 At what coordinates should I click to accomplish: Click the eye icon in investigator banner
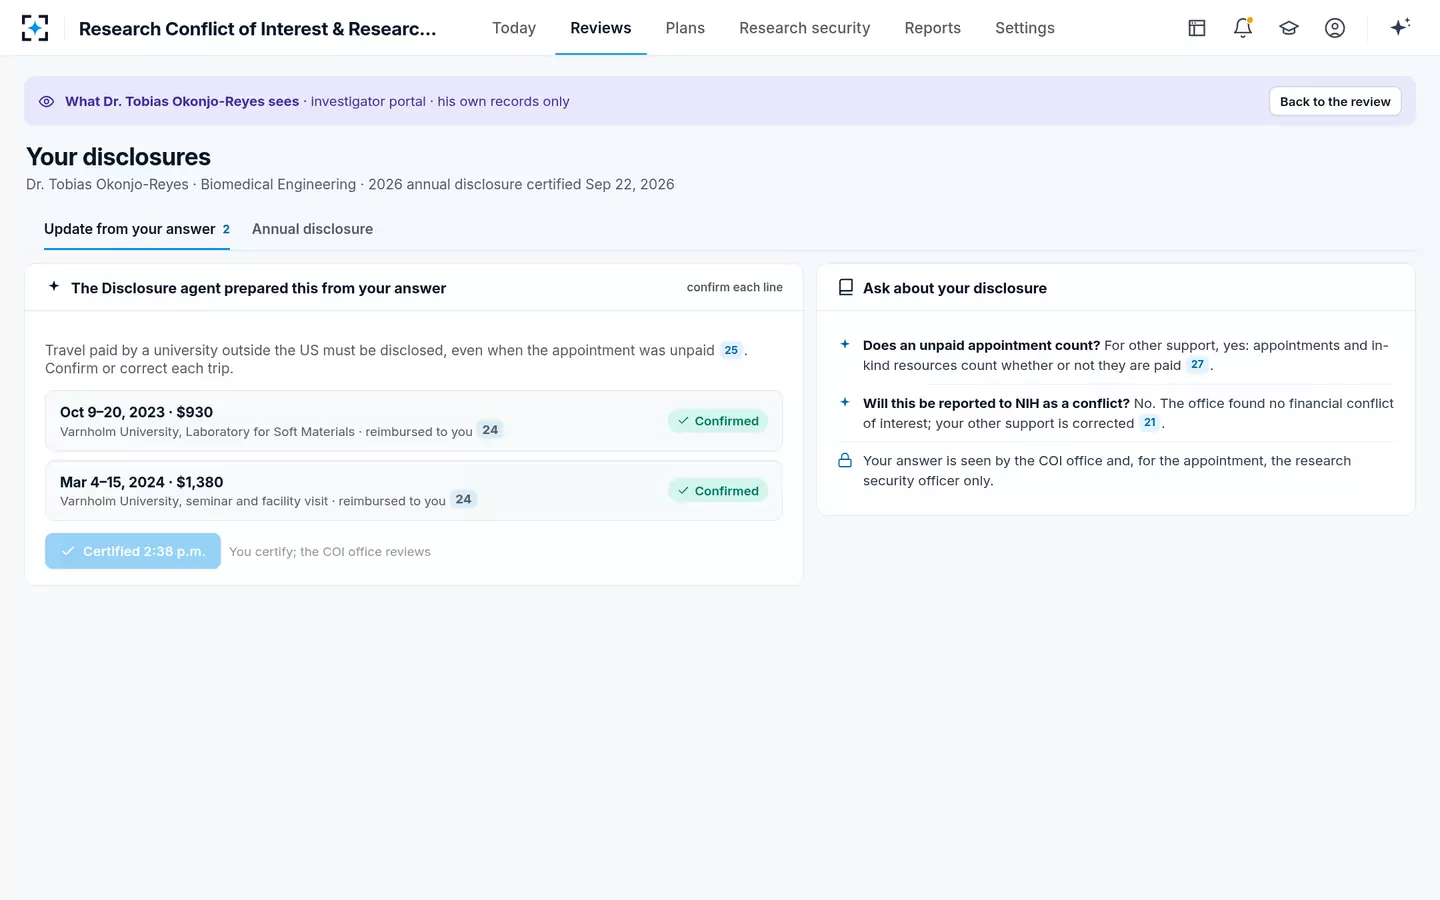point(46,101)
